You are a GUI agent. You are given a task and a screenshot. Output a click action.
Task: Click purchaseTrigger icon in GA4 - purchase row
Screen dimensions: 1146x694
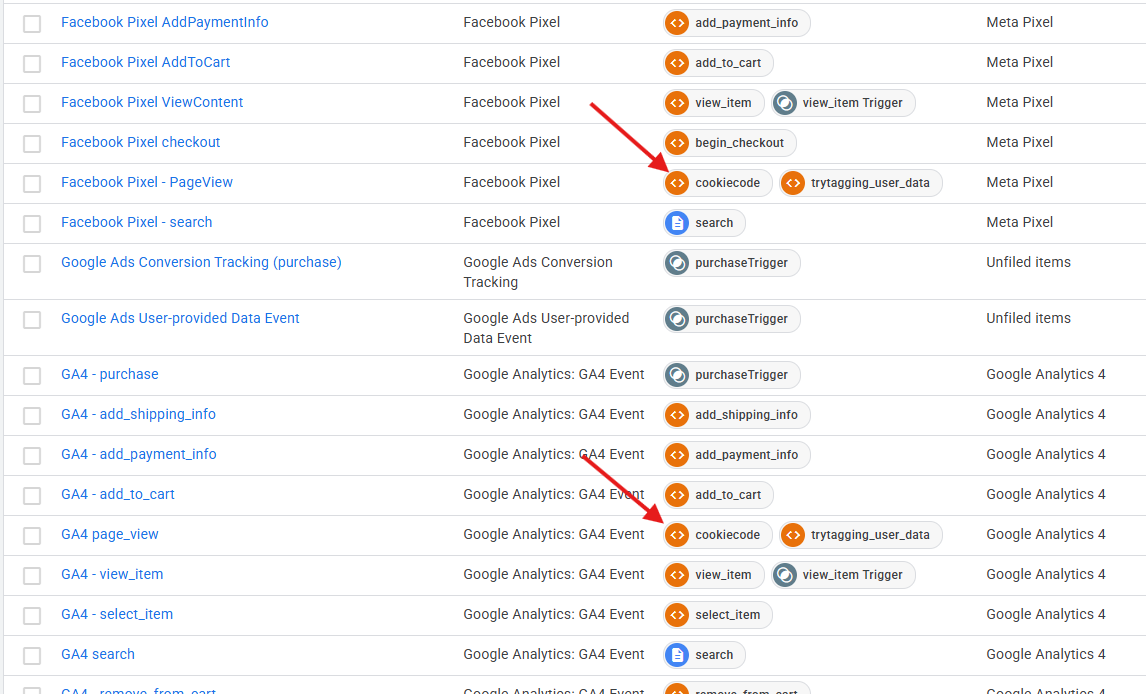[x=678, y=375]
